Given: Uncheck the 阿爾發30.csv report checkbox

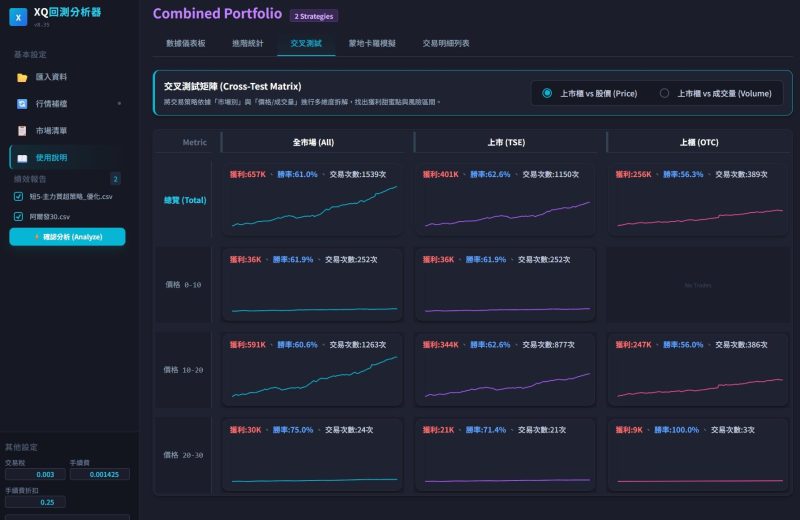Looking at the screenshot, I should tap(19, 216).
